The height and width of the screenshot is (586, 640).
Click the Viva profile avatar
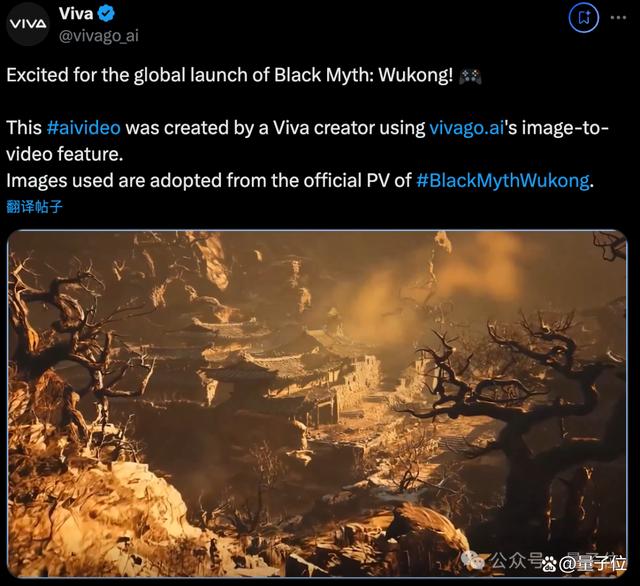click(x=28, y=24)
